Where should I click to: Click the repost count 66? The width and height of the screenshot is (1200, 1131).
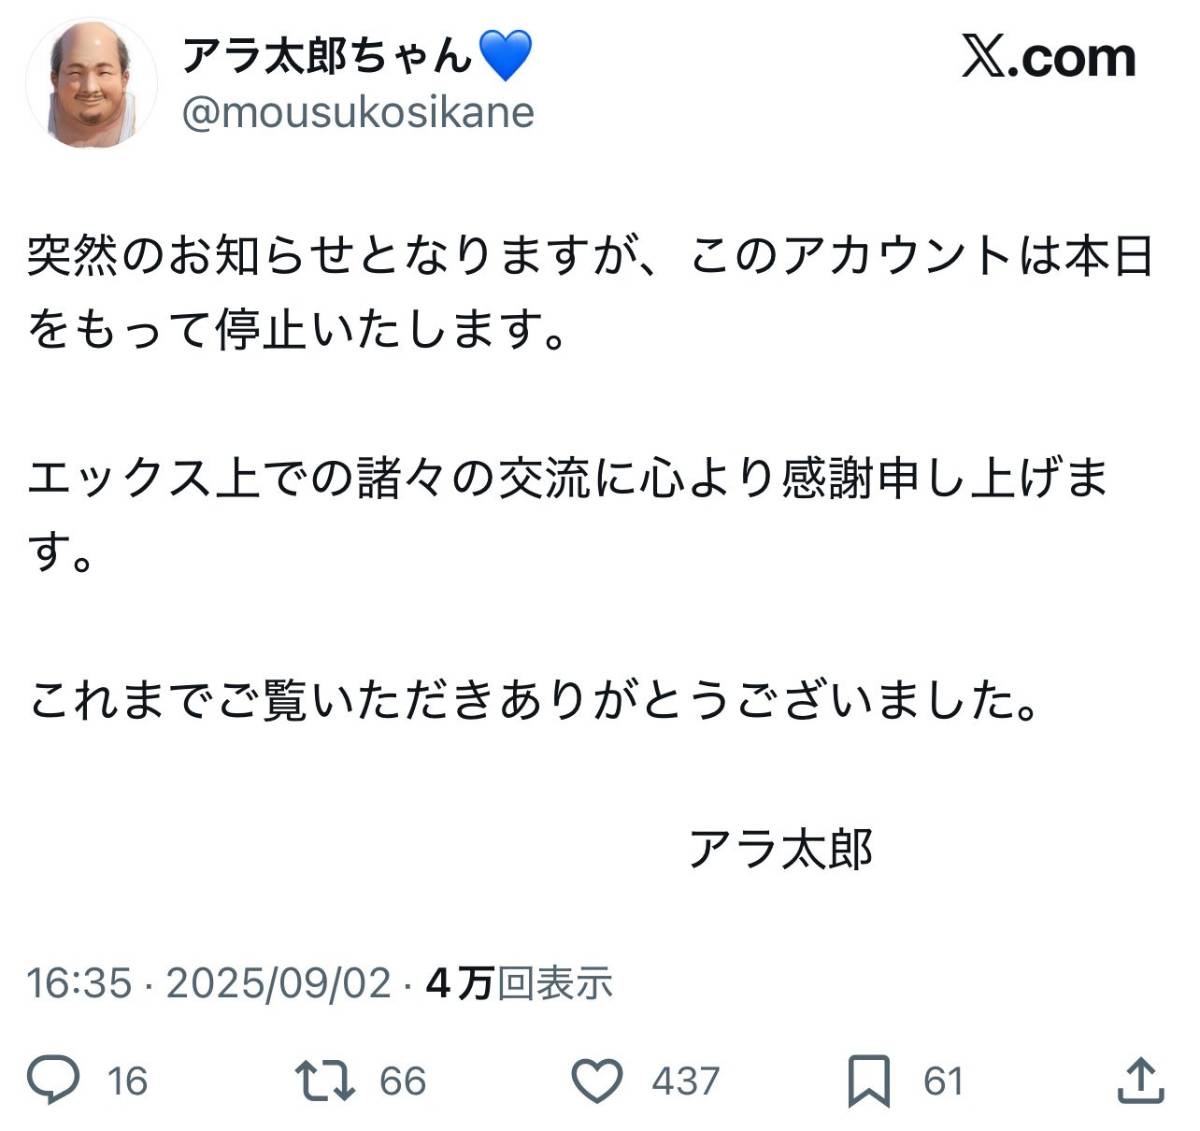pyautogui.click(x=403, y=1081)
